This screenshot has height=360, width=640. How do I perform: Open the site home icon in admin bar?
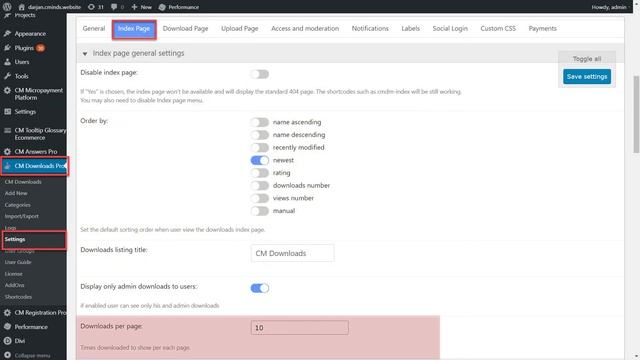click(x=22, y=7)
